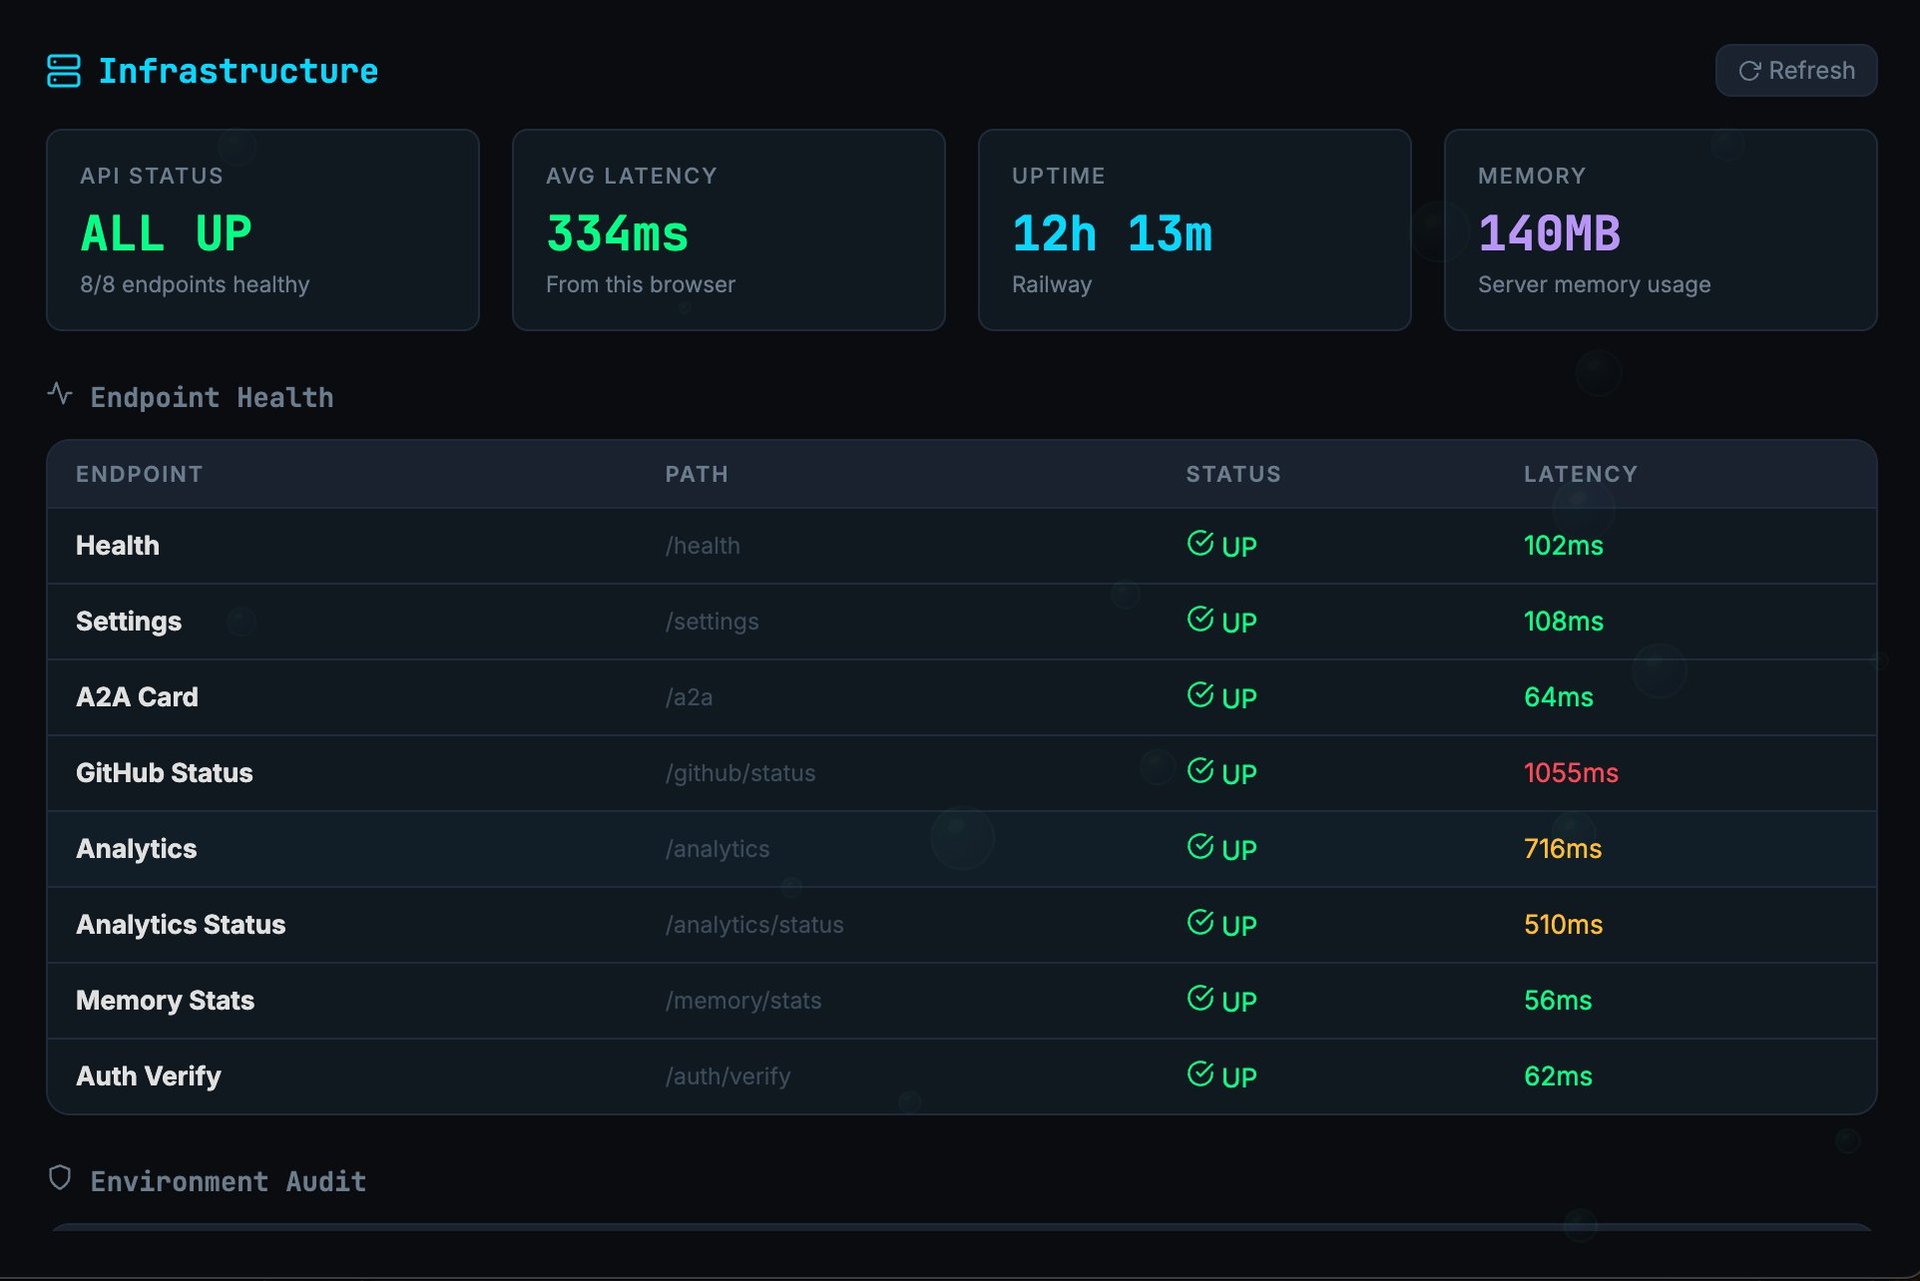The image size is (1920, 1281).
Task: Click the API STATUS card label
Action: pyautogui.click(x=152, y=176)
